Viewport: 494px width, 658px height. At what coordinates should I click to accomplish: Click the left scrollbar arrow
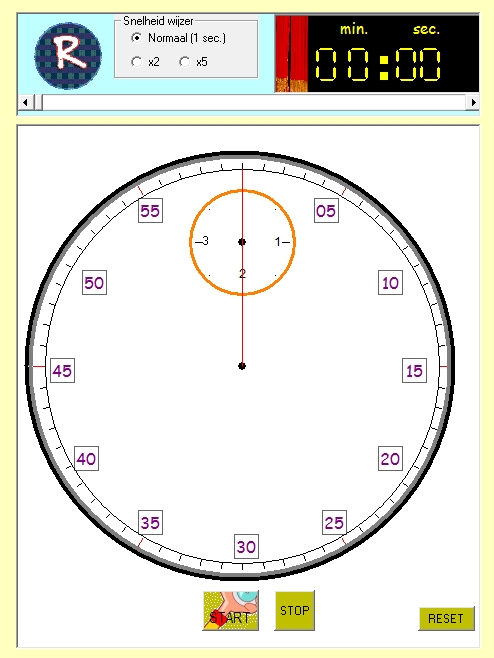click(26, 102)
